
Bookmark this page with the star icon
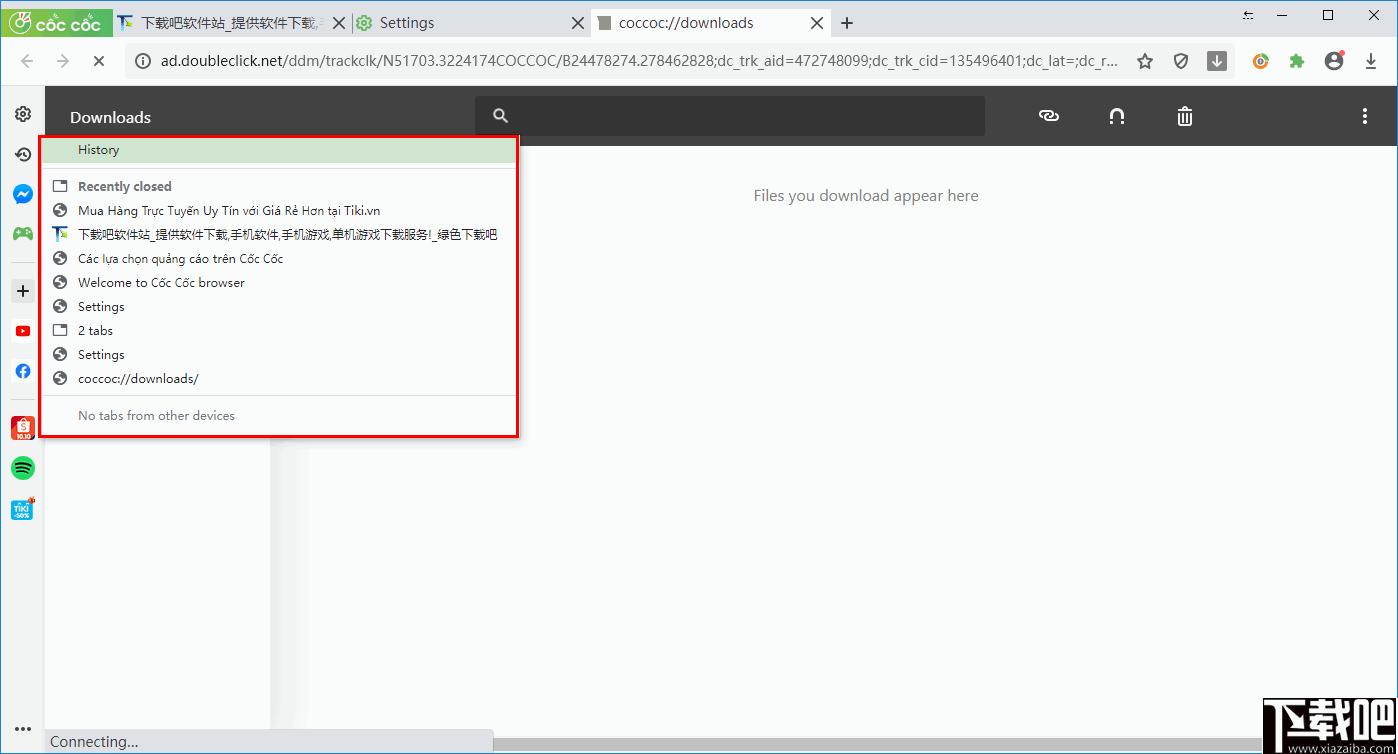(1145, 61)
